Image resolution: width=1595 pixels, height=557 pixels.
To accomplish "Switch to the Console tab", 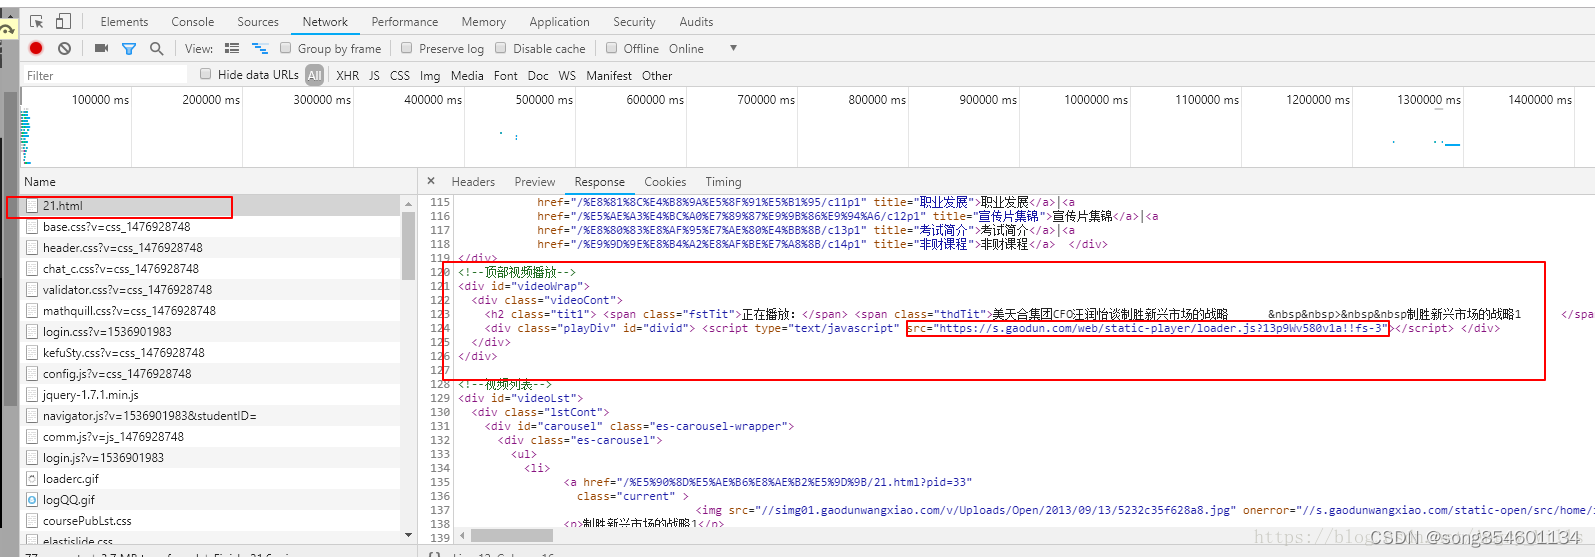I will [193, 21].
